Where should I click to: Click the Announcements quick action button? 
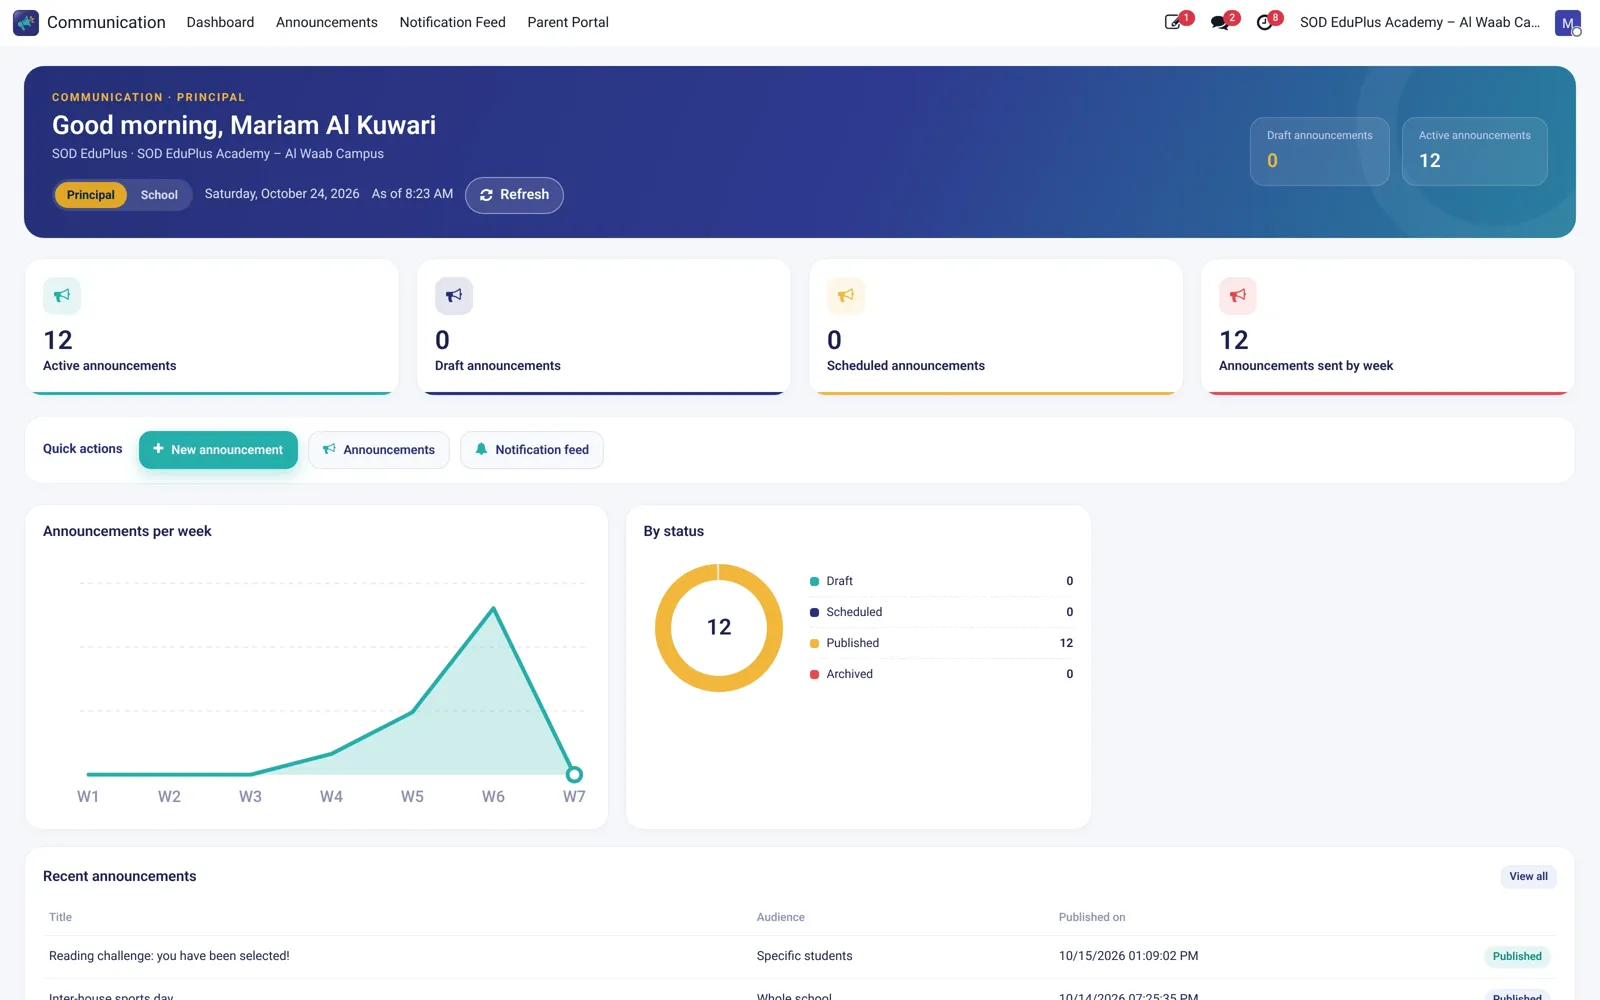[379, 450]
